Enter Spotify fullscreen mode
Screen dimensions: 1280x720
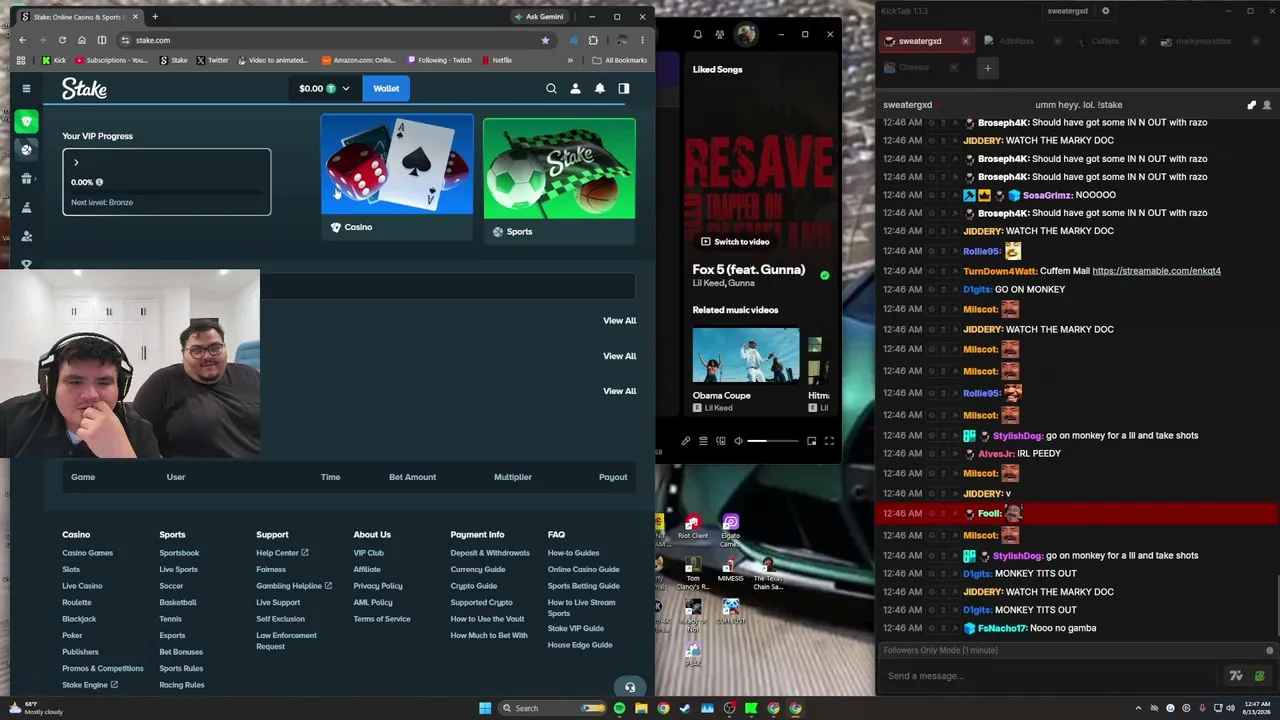(829, 441)
